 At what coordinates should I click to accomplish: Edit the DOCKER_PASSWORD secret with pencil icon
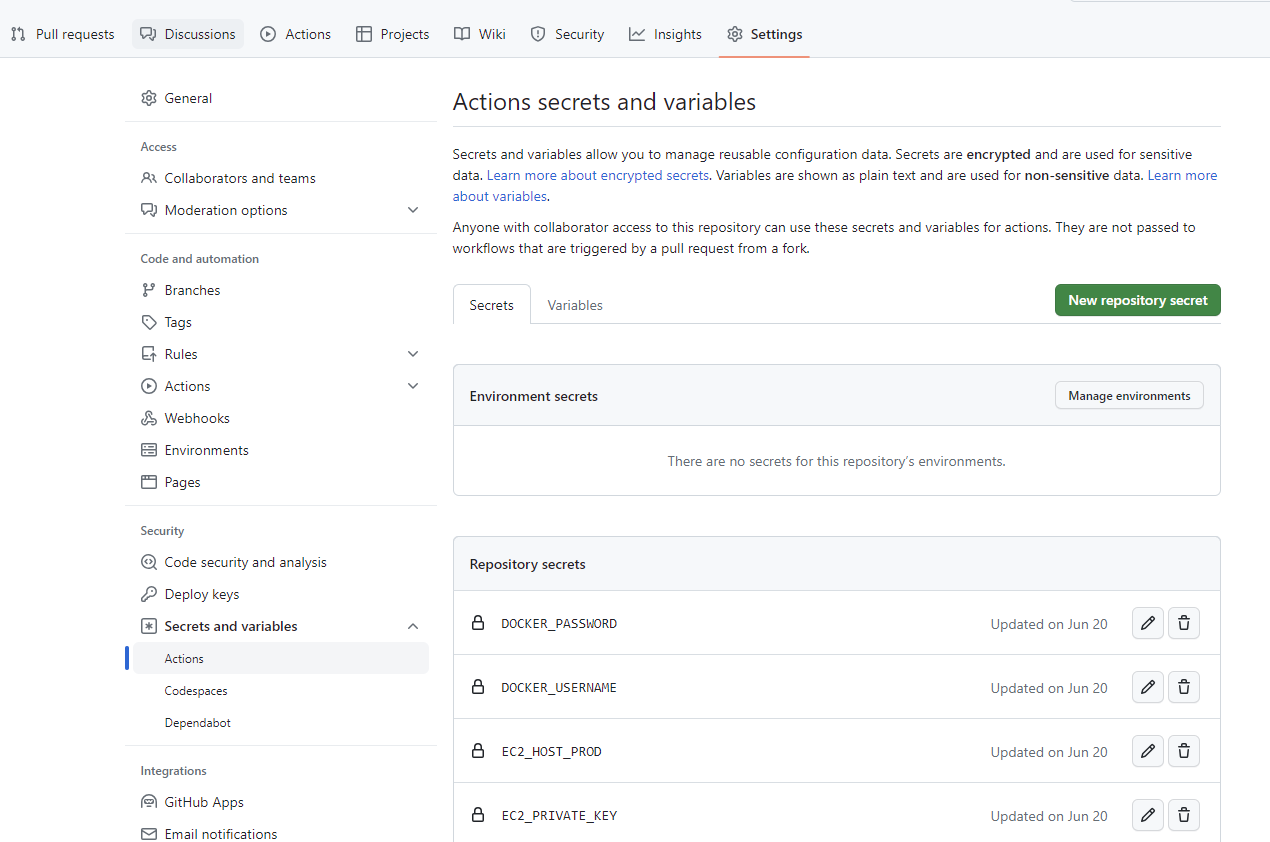pos(1148,623)
